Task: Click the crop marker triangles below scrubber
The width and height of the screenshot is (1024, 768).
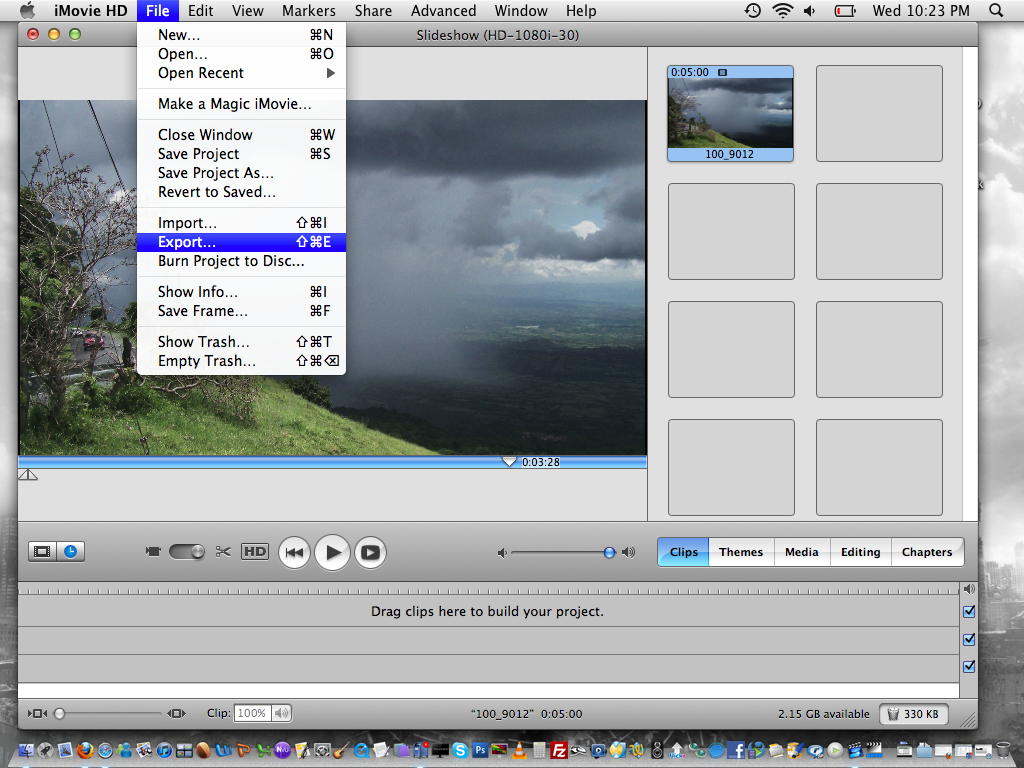Action: tap(27, 475)
